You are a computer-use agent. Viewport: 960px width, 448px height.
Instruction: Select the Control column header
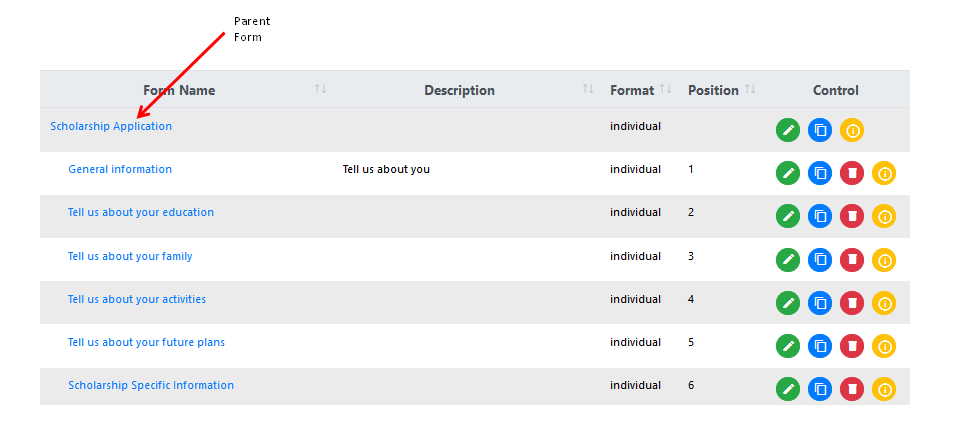click(x=835, y=90)
